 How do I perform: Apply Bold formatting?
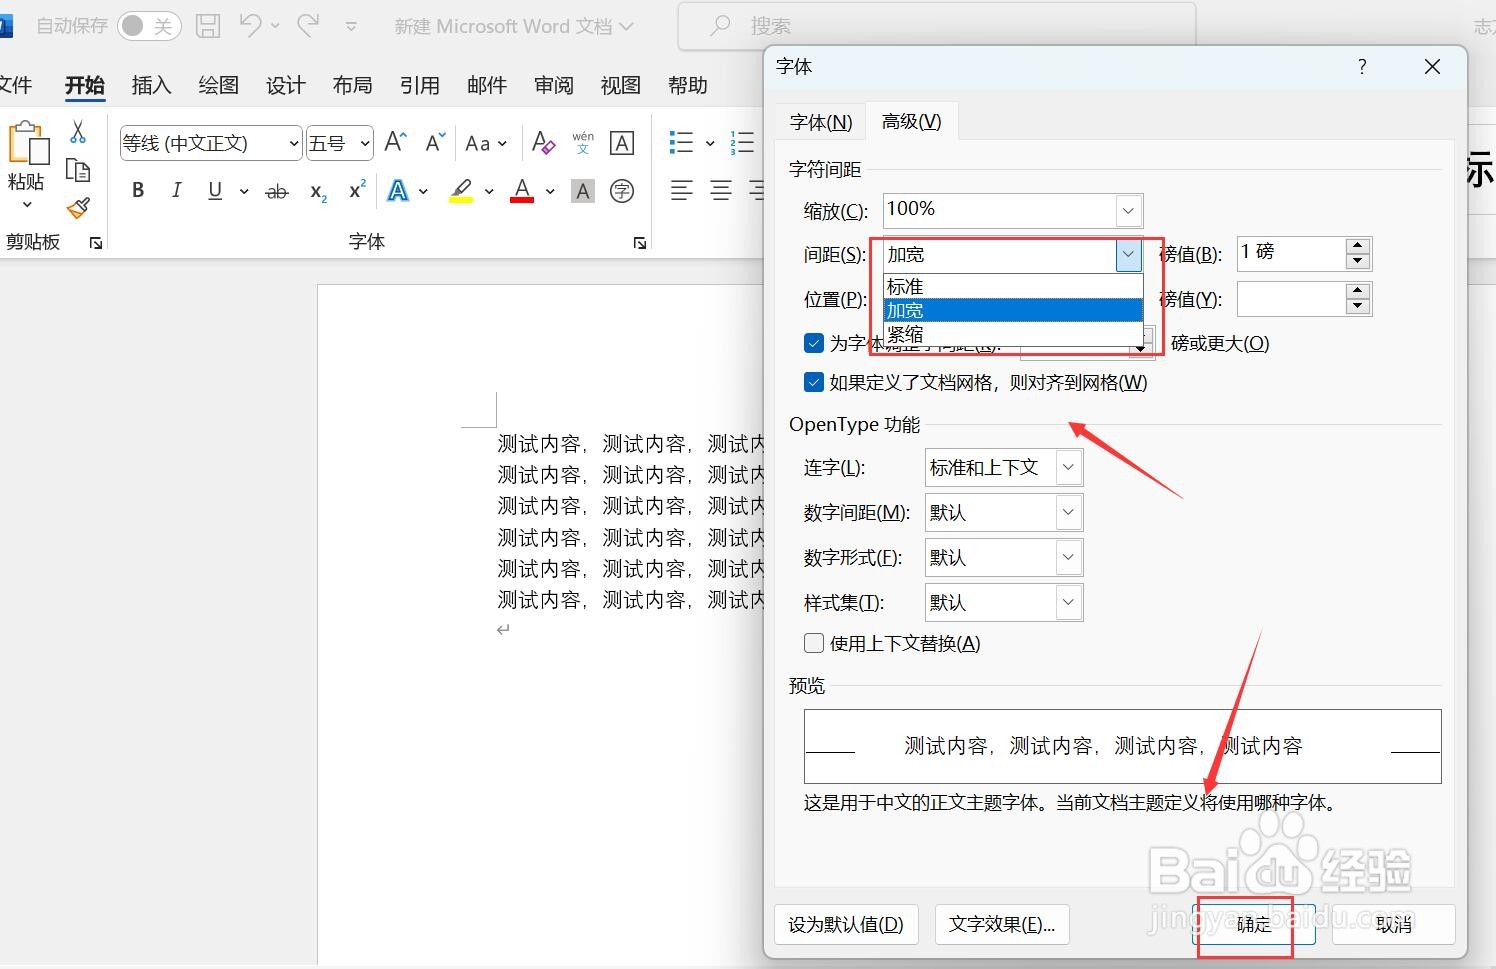tap(137, 190)
